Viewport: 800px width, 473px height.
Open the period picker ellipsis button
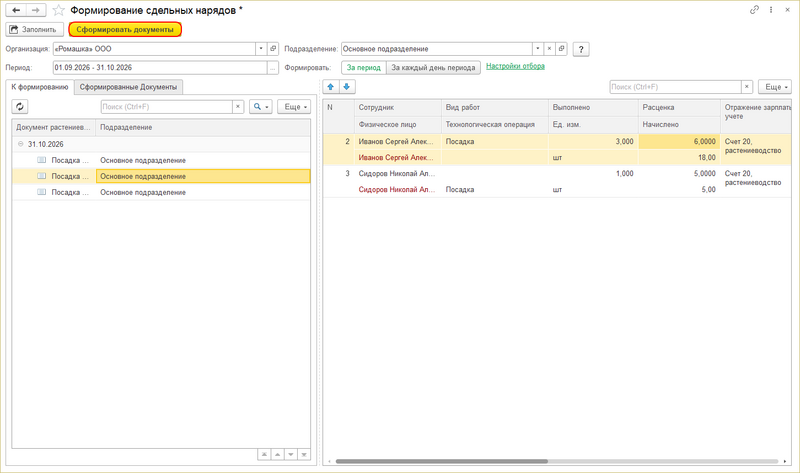(x=273, y=67)
